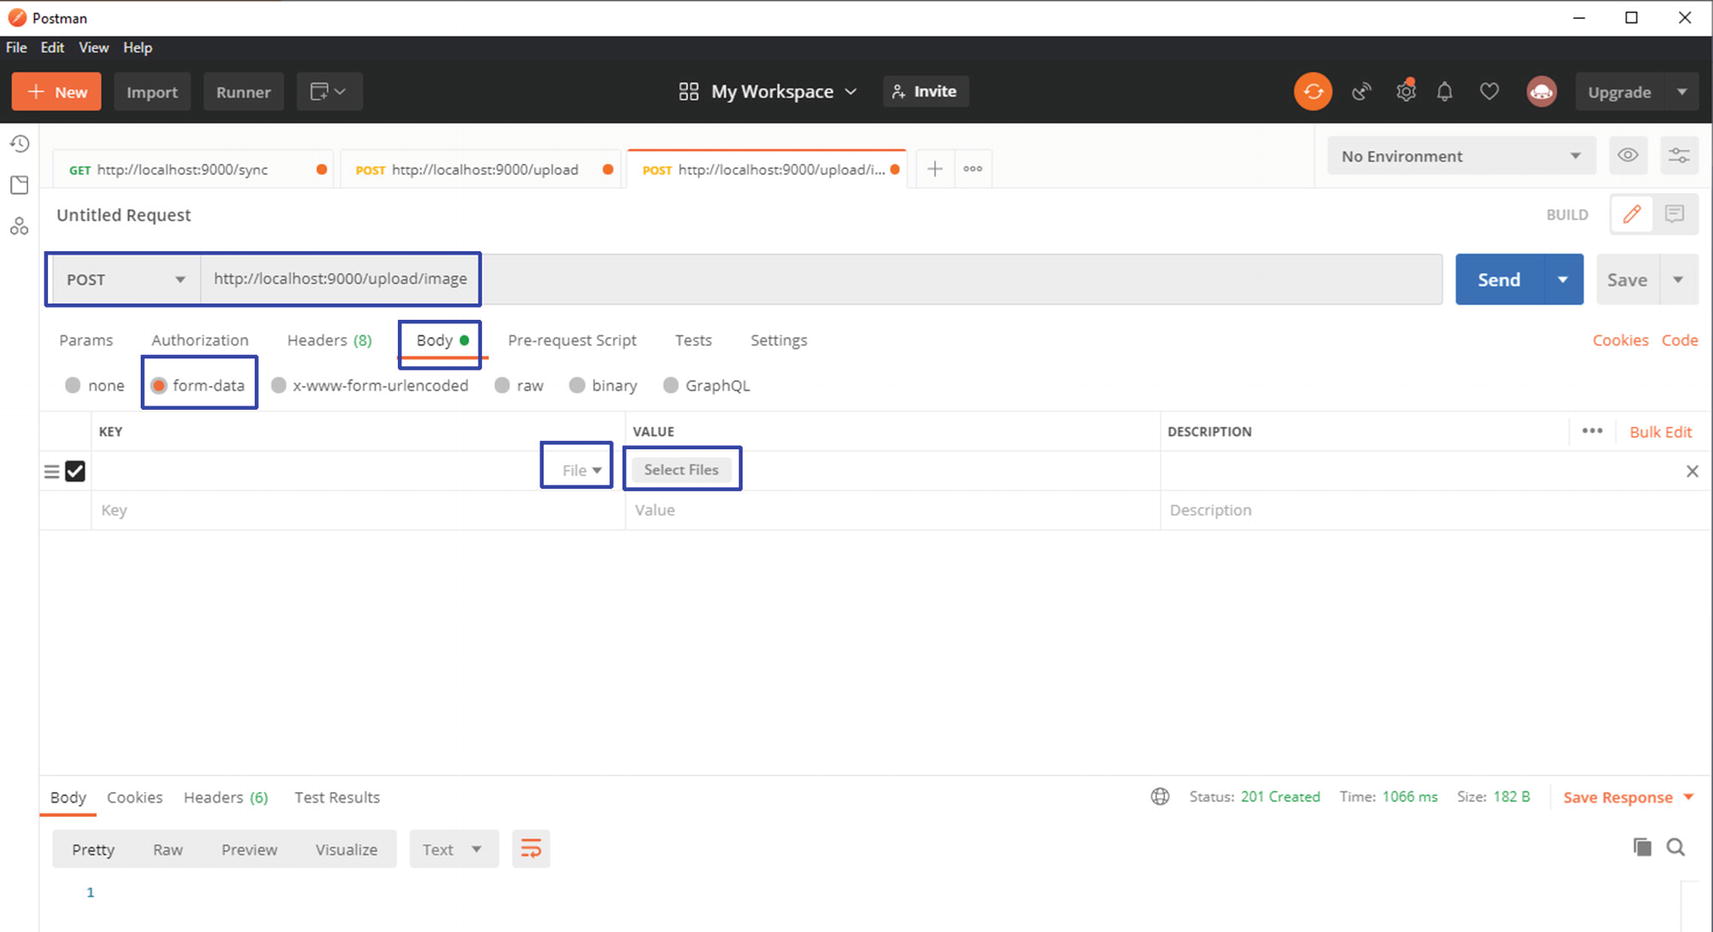Switch to the Headers (8) request tab
The width and height of the screenshot is (1713, 932).
pyautogui.click(x=329, y=340)
